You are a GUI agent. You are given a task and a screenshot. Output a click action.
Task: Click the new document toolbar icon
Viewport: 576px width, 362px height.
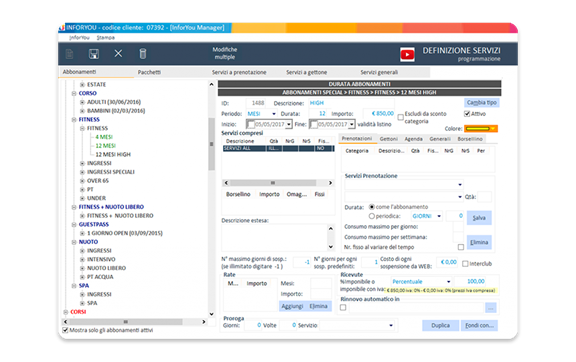(69, 54)
